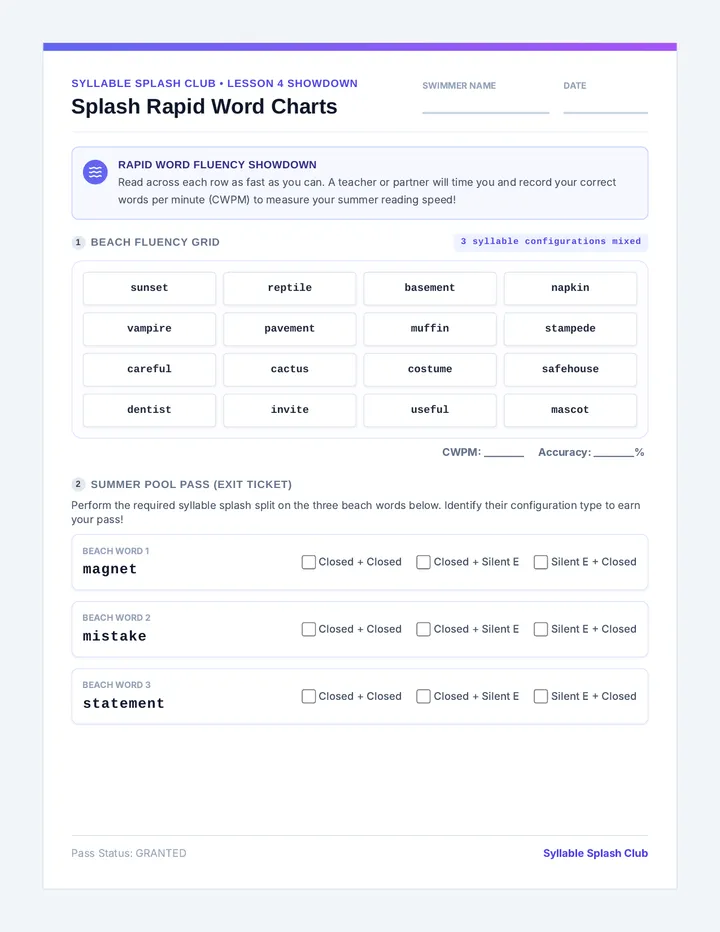Viewport: 720px width, 932px height.
Task: Tick Closed + Silent E for magnet
Action: coord(423,562)
